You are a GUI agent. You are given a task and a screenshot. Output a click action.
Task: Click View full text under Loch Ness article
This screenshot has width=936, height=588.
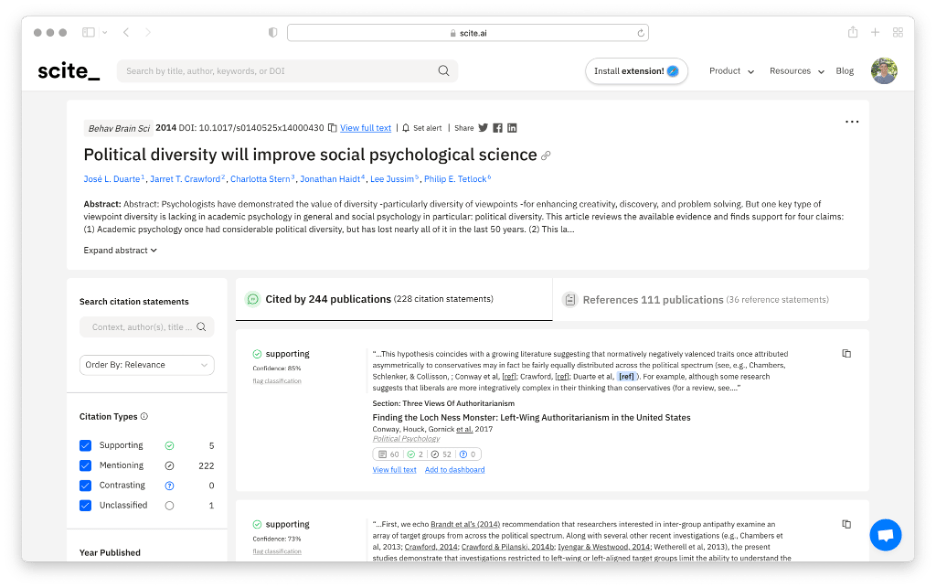tap(394, 470)
